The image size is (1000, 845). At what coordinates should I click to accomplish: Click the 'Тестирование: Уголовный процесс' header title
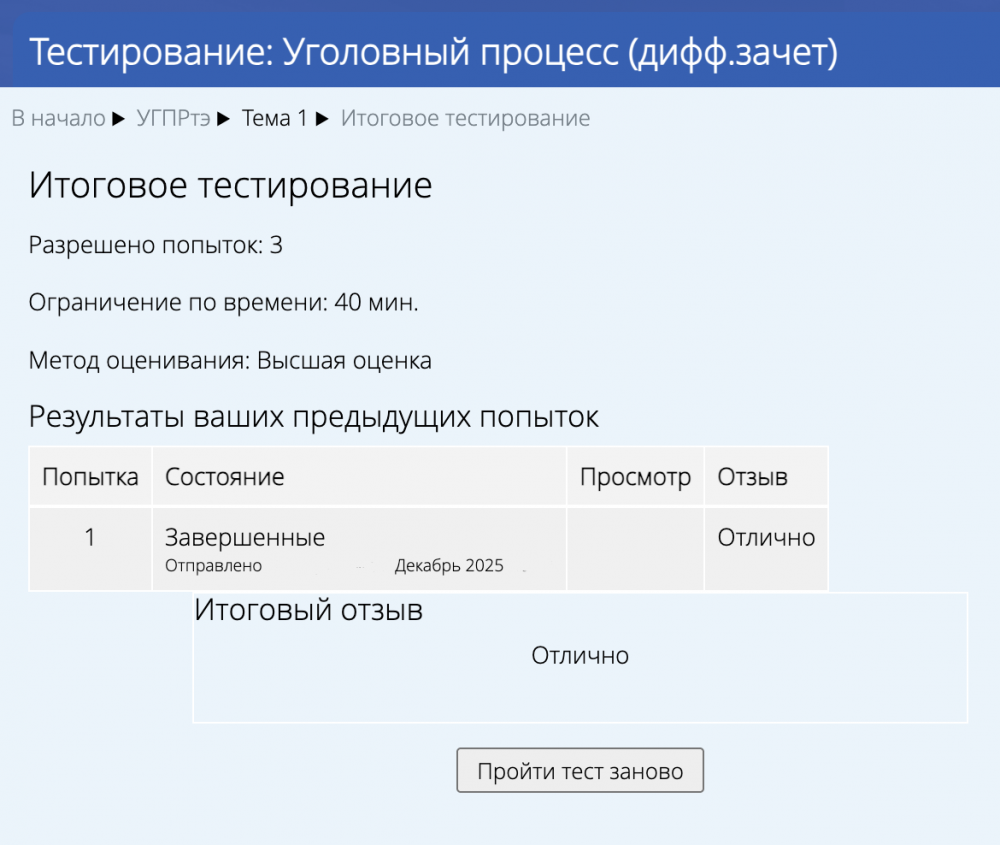click(x=433, y=52)
